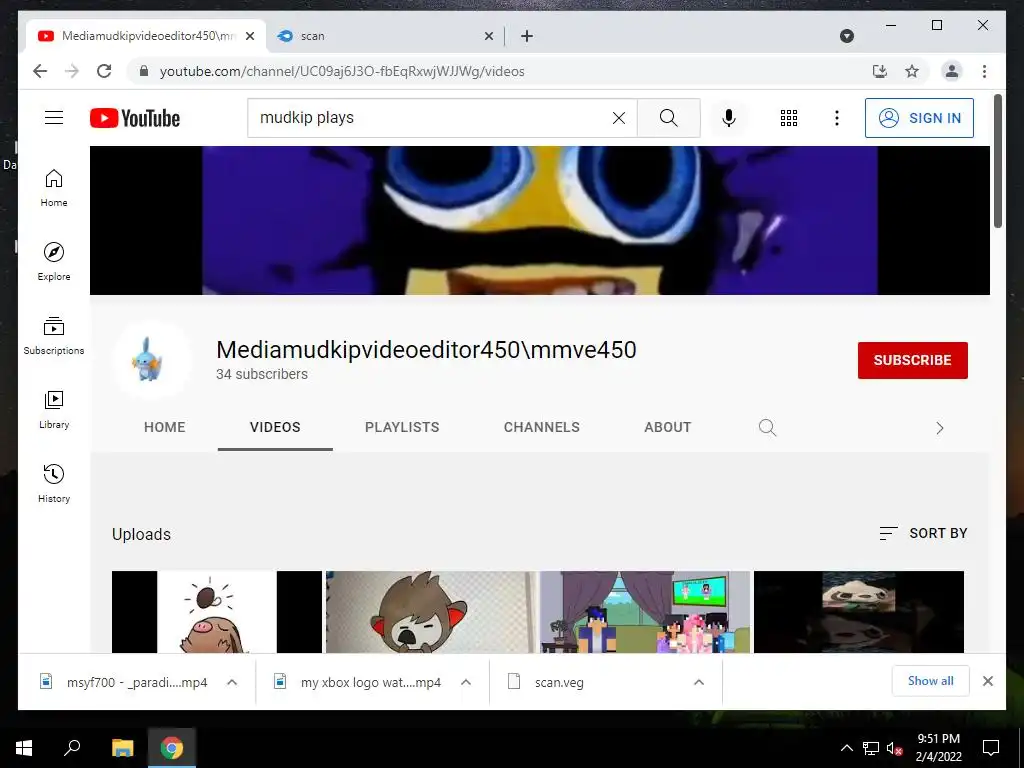Open File Explorer from the taskbar

pyautogui.click(x=122, y=748)
